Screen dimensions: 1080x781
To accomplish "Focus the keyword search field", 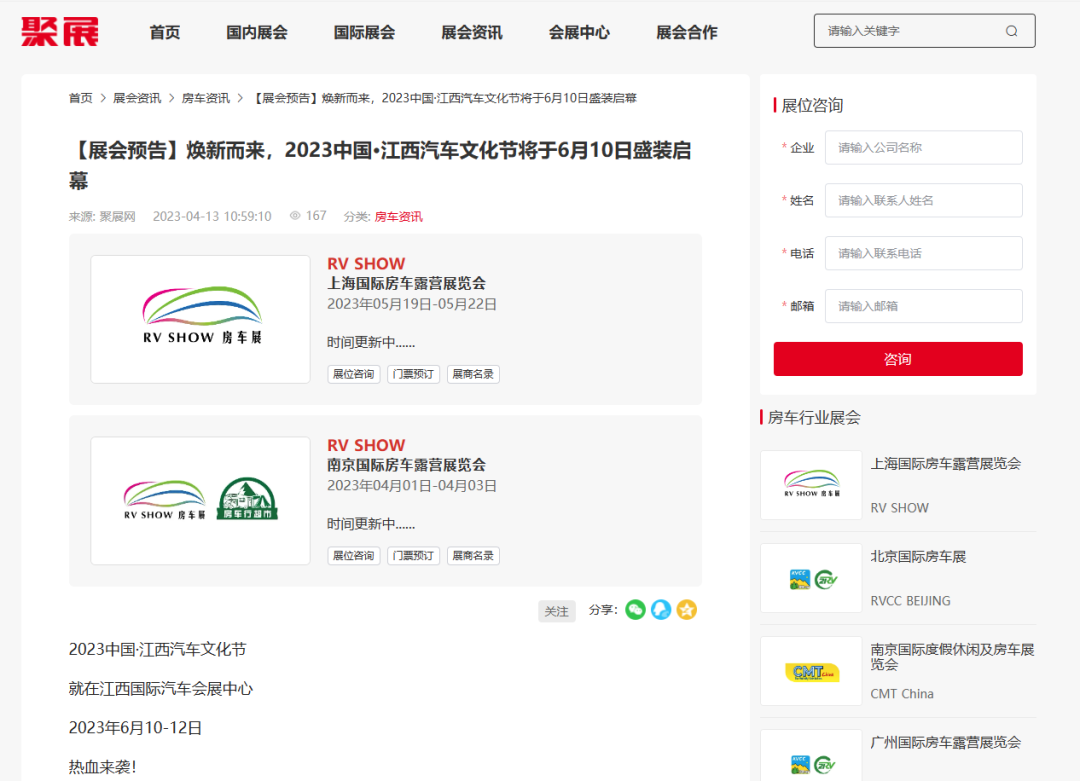I will pyautogui.click(x=924, y=31).
